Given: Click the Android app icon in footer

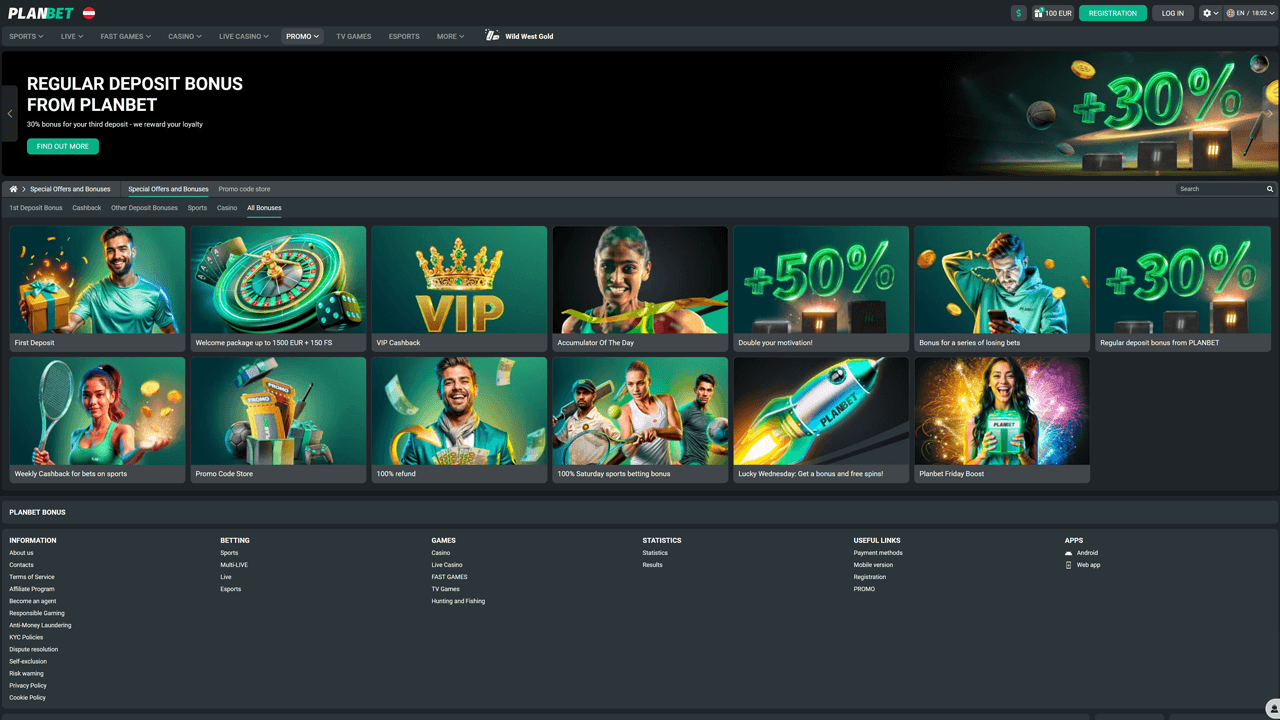Looking at the screenshot, I should (1068, 553).
